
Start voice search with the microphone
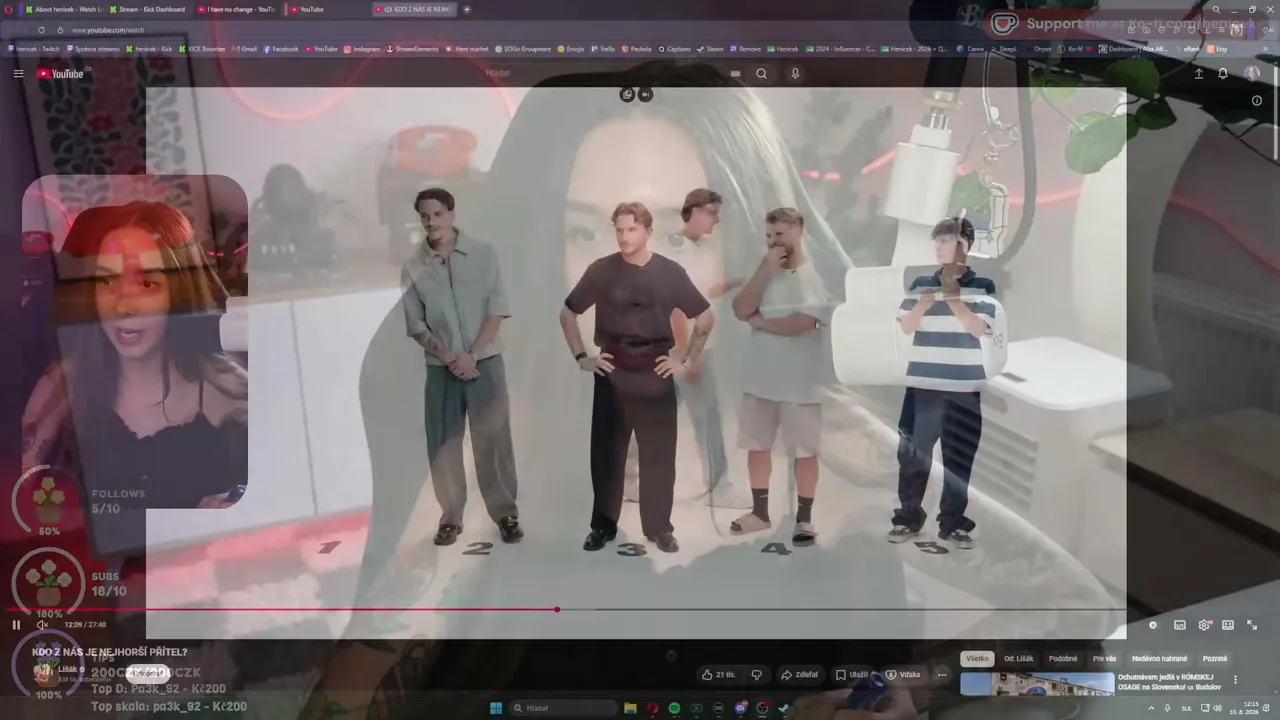795,73
